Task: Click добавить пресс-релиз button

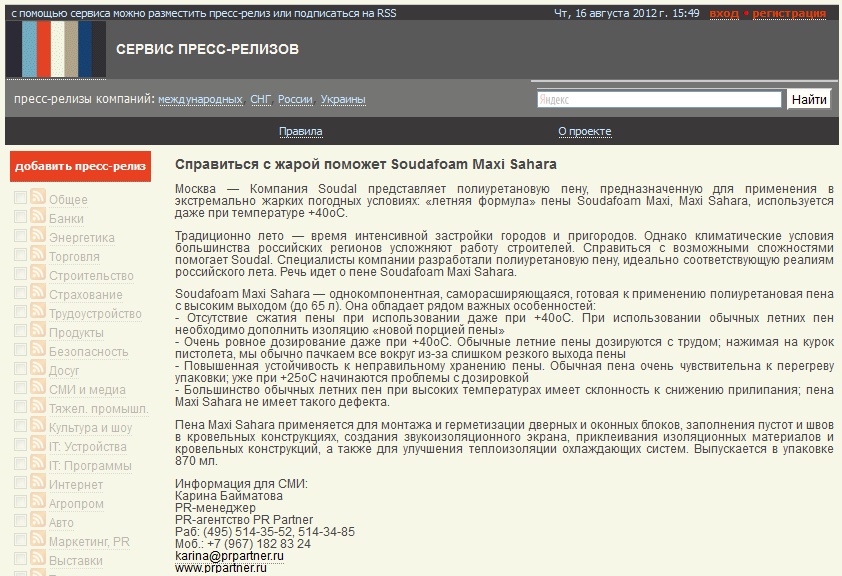Action: pyautogui.click(x=81, y=166)
